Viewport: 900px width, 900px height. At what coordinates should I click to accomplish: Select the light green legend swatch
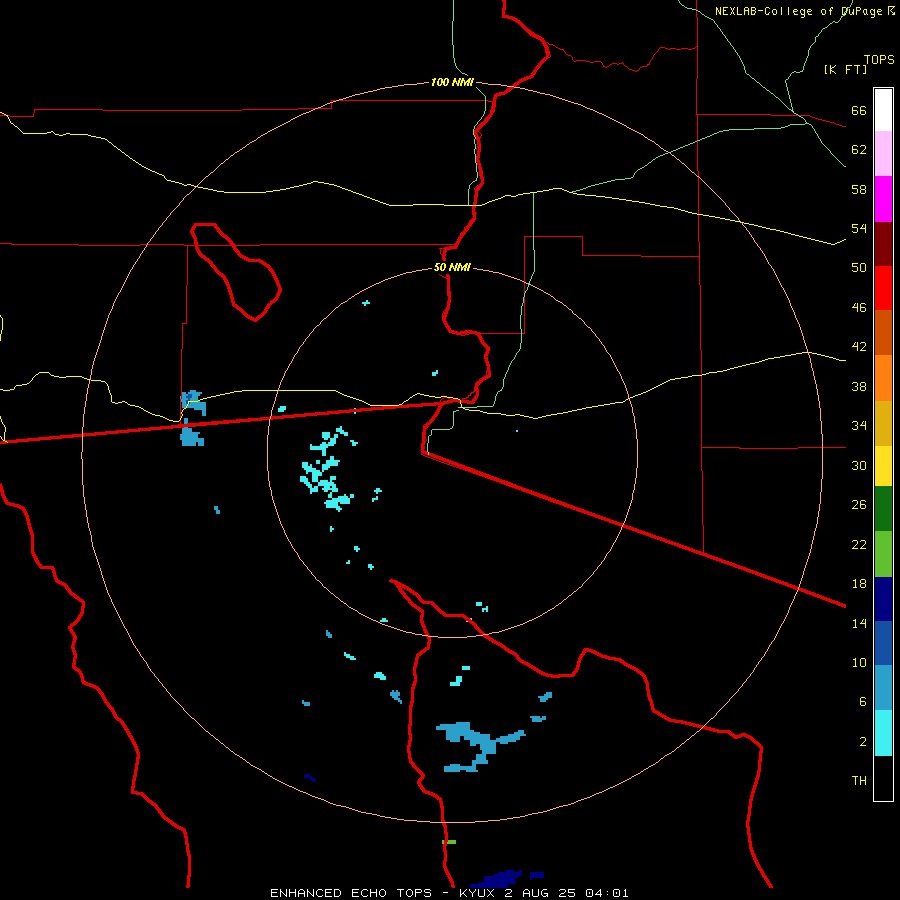[x=883, y=554]
